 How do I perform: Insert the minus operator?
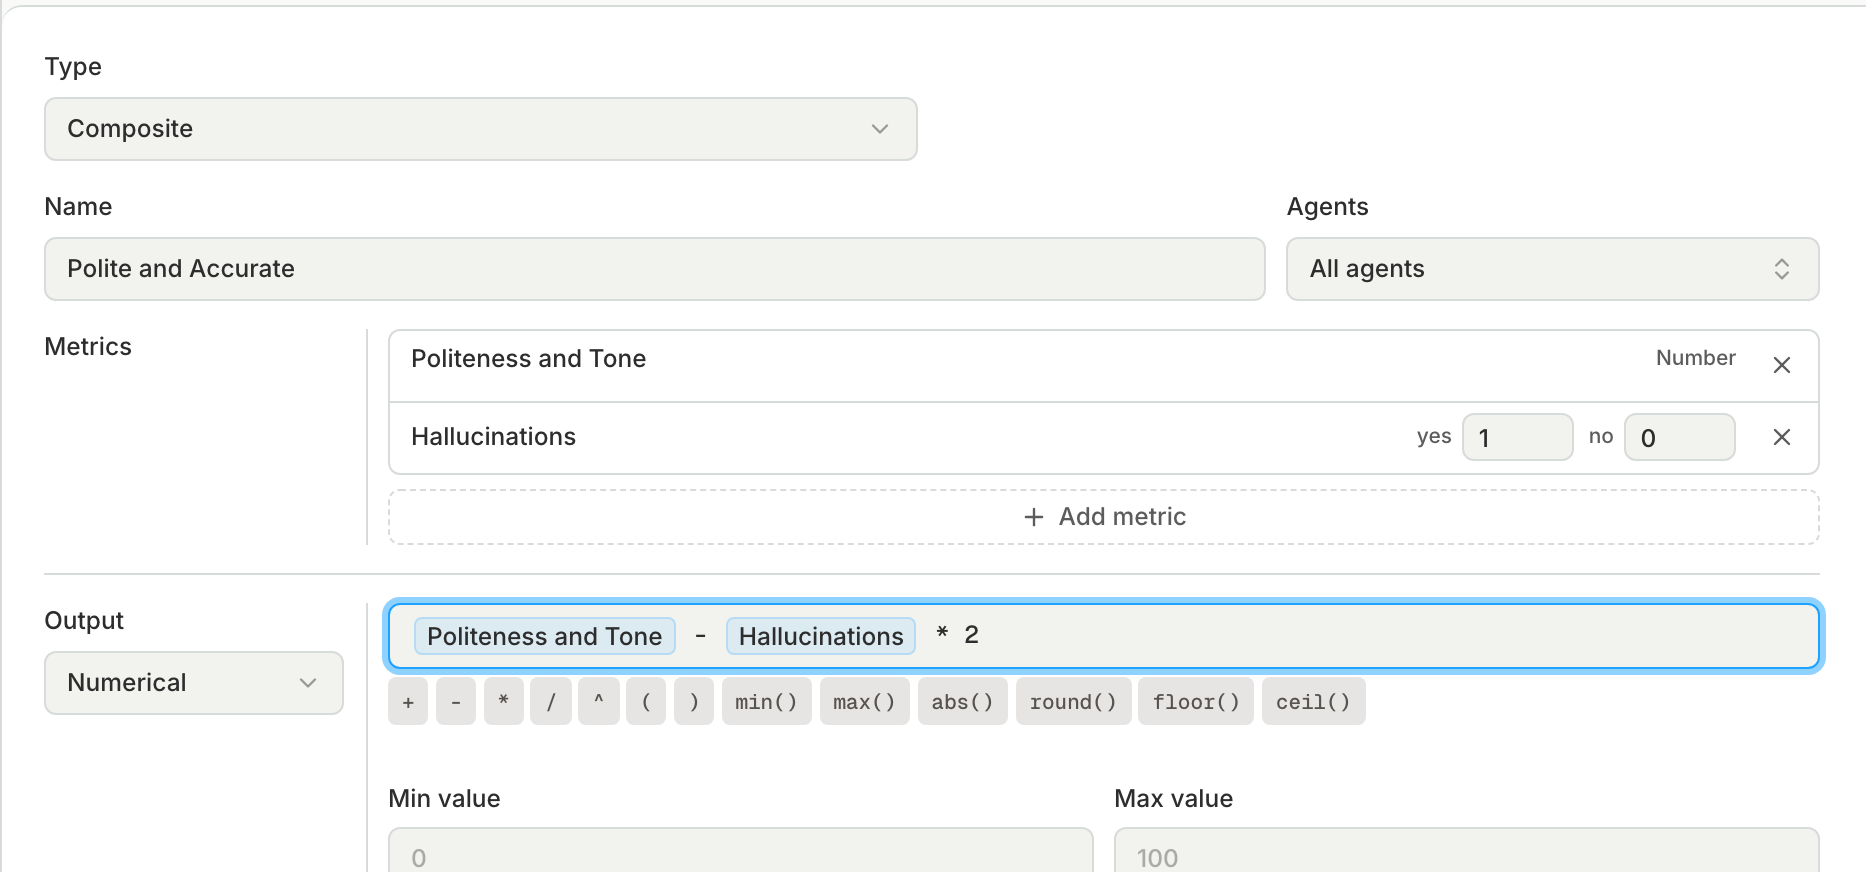point(456,701)
